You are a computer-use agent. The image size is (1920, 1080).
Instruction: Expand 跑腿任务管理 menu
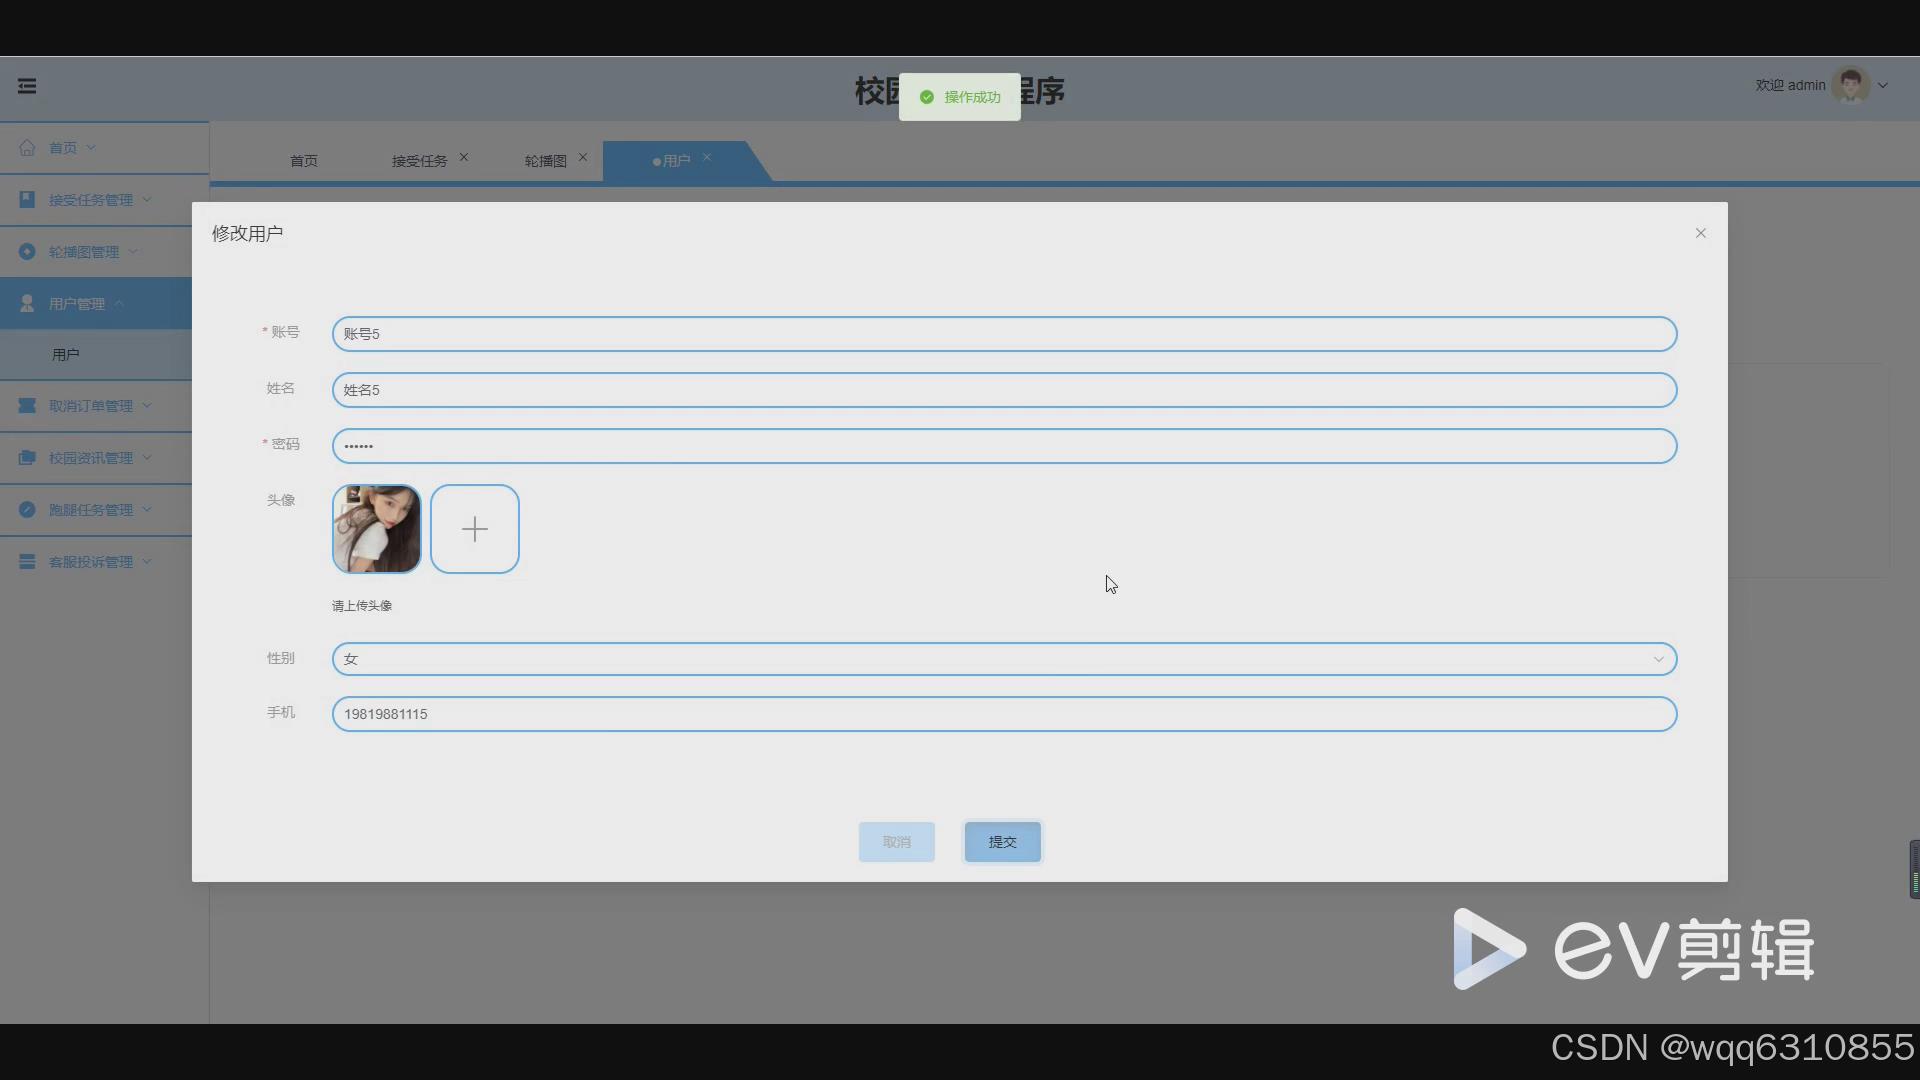coord(147,510)
